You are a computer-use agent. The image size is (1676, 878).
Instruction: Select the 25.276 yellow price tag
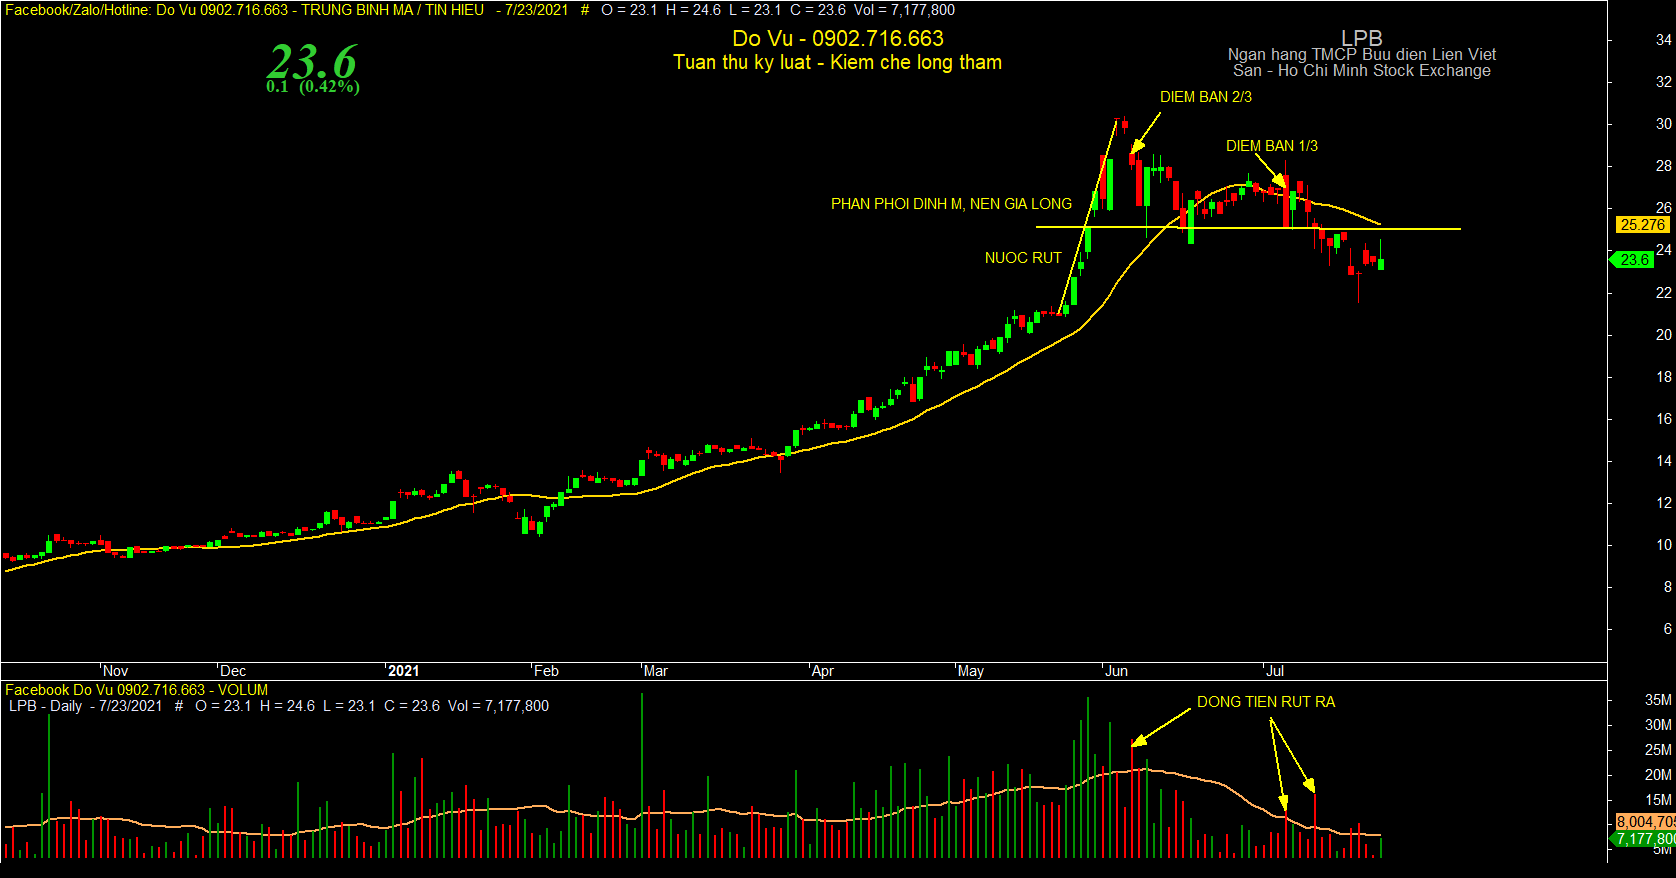[1642, 225]
